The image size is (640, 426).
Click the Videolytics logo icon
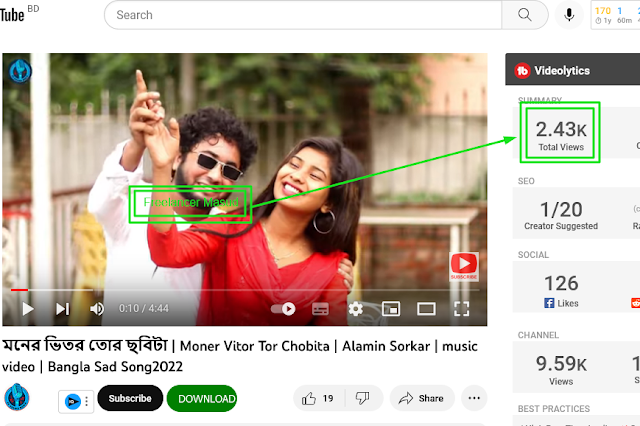[x=522, y=71]
